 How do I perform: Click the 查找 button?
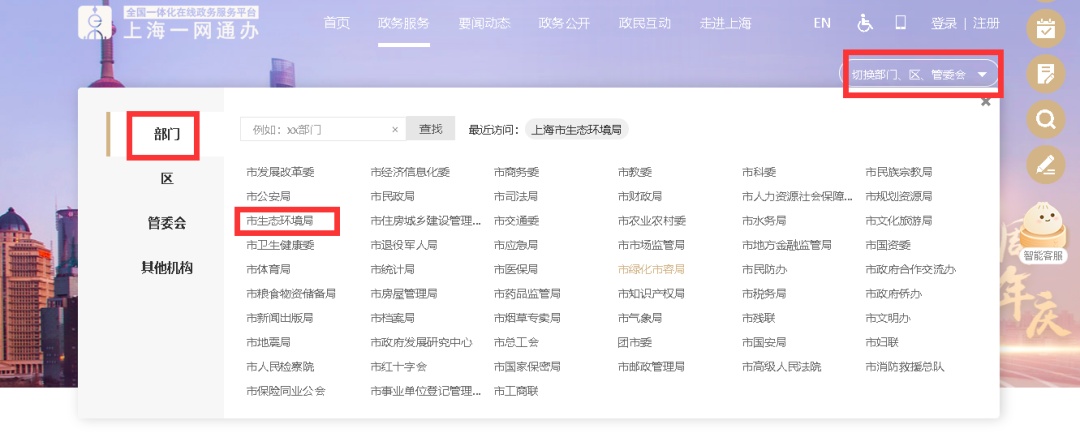430,129
